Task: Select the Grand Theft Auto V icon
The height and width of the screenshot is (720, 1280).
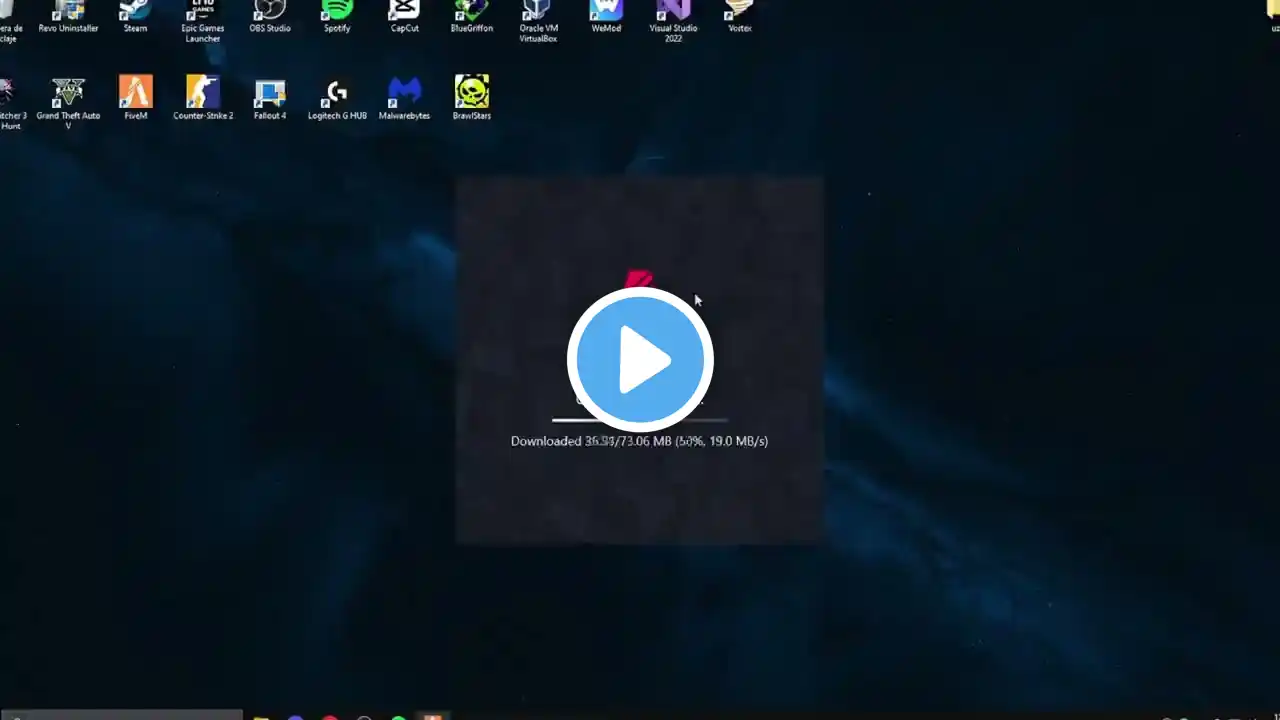Action: pyautogui.click(x=69, y=102)
